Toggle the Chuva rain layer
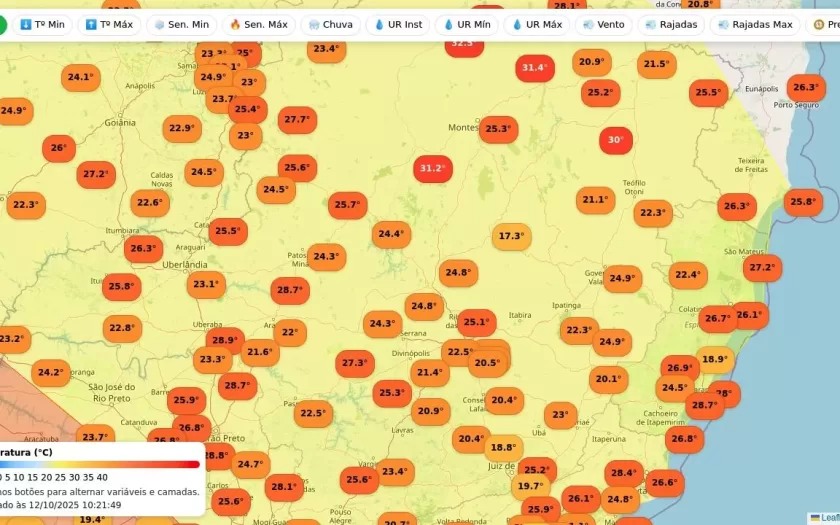840x525 pixels. click(x=329, y=24)
